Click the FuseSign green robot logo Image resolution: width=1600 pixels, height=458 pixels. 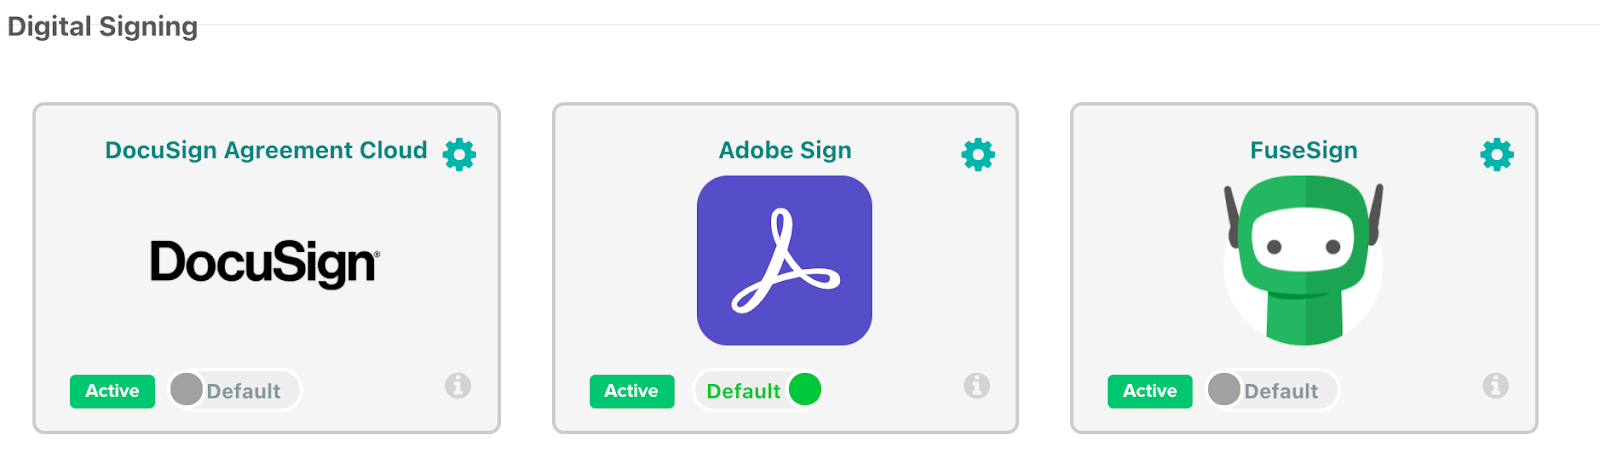point(1304,262)
